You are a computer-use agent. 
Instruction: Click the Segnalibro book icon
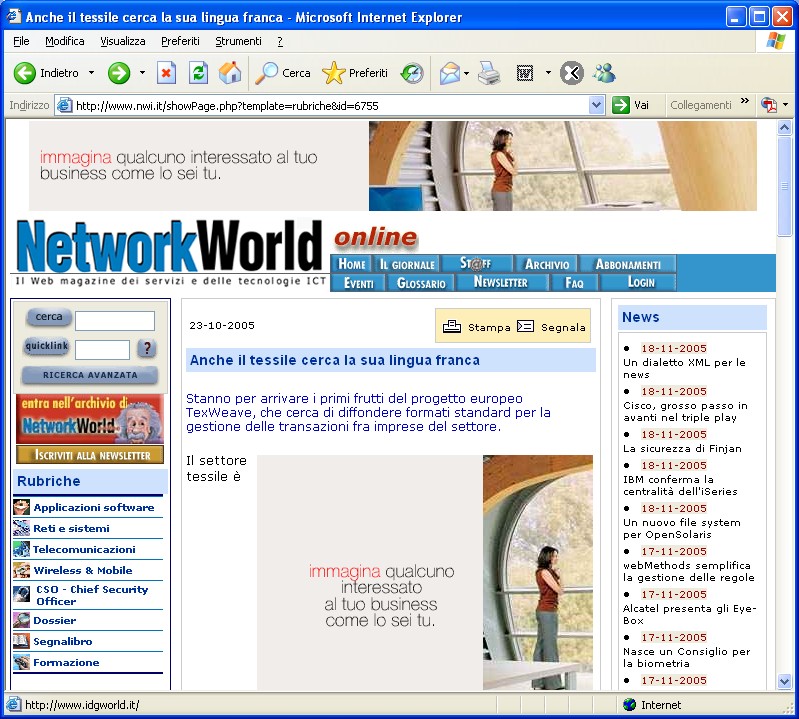click(x=21, y=641)
